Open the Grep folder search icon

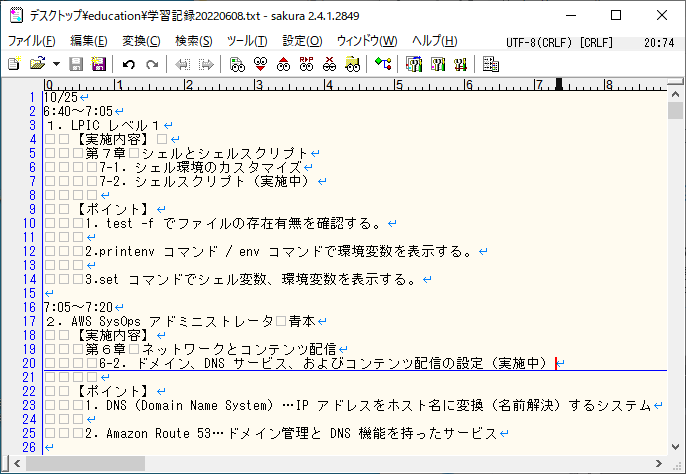tap(353, 64)
